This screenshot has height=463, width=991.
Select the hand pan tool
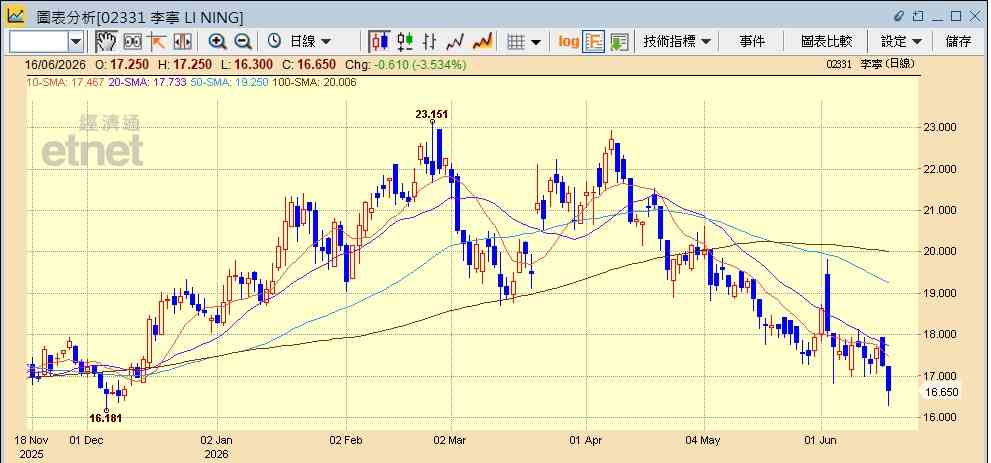[106, 42]
